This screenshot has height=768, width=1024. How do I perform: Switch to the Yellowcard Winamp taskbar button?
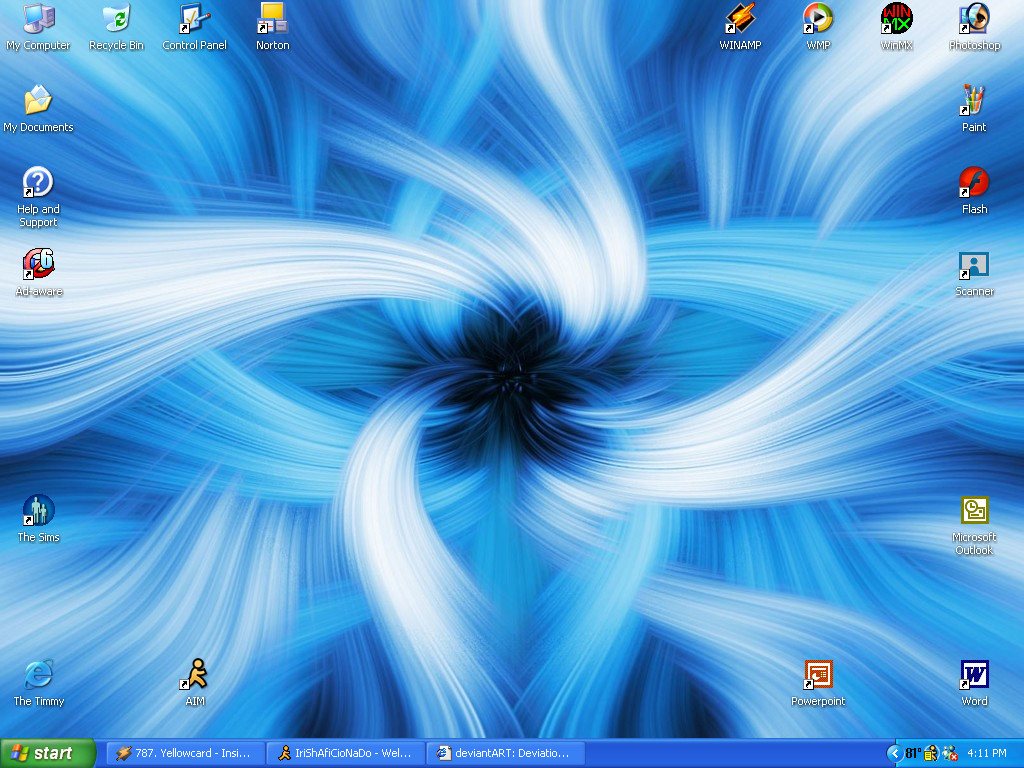click(x=185, y=754)
